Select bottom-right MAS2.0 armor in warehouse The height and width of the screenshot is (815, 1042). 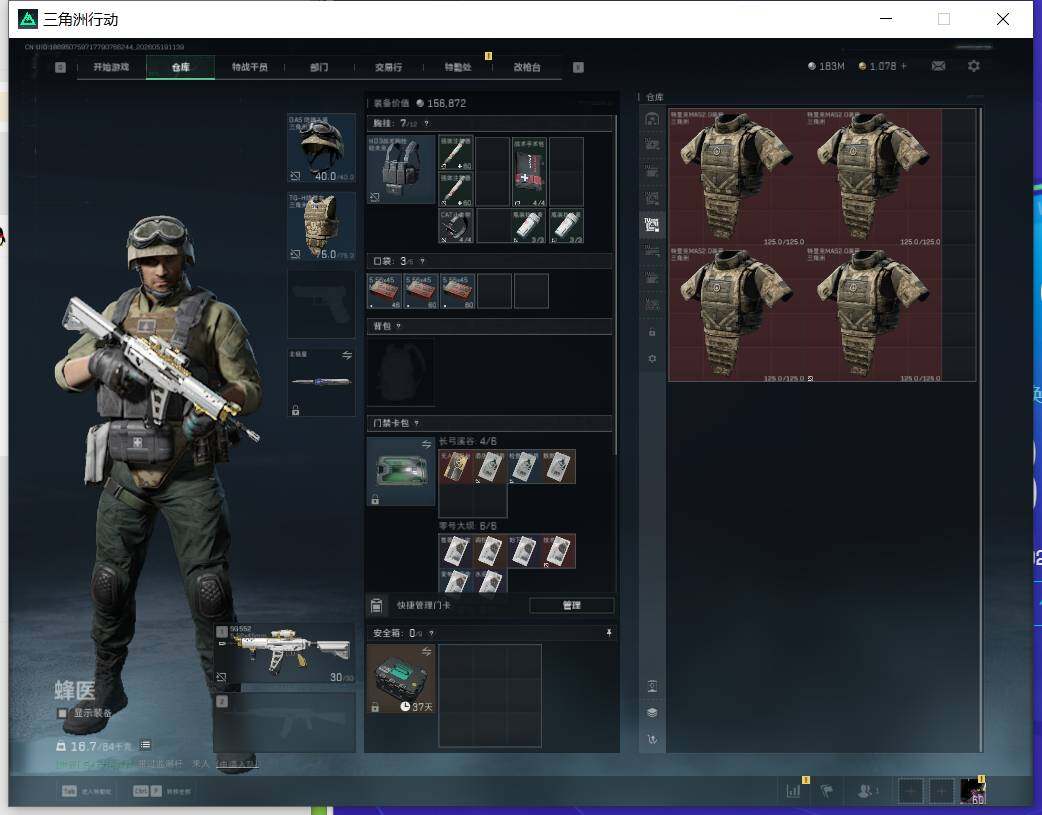[x=873, y=314]
